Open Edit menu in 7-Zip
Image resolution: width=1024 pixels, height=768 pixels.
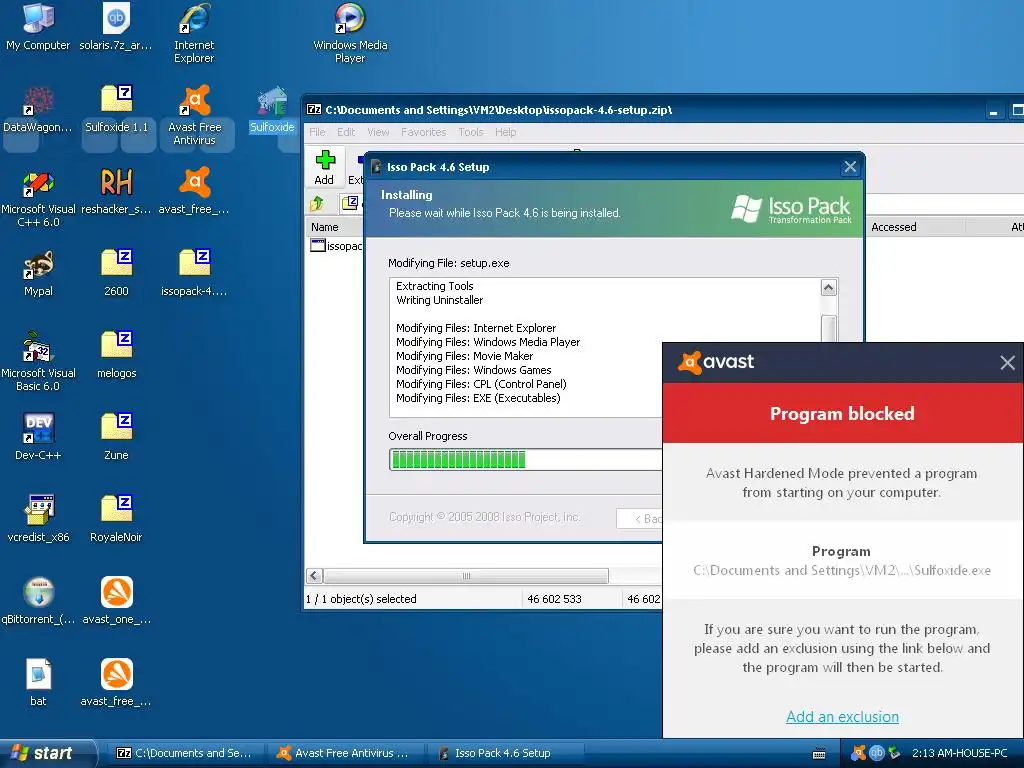pyautogui.click(x=346, y=132)
